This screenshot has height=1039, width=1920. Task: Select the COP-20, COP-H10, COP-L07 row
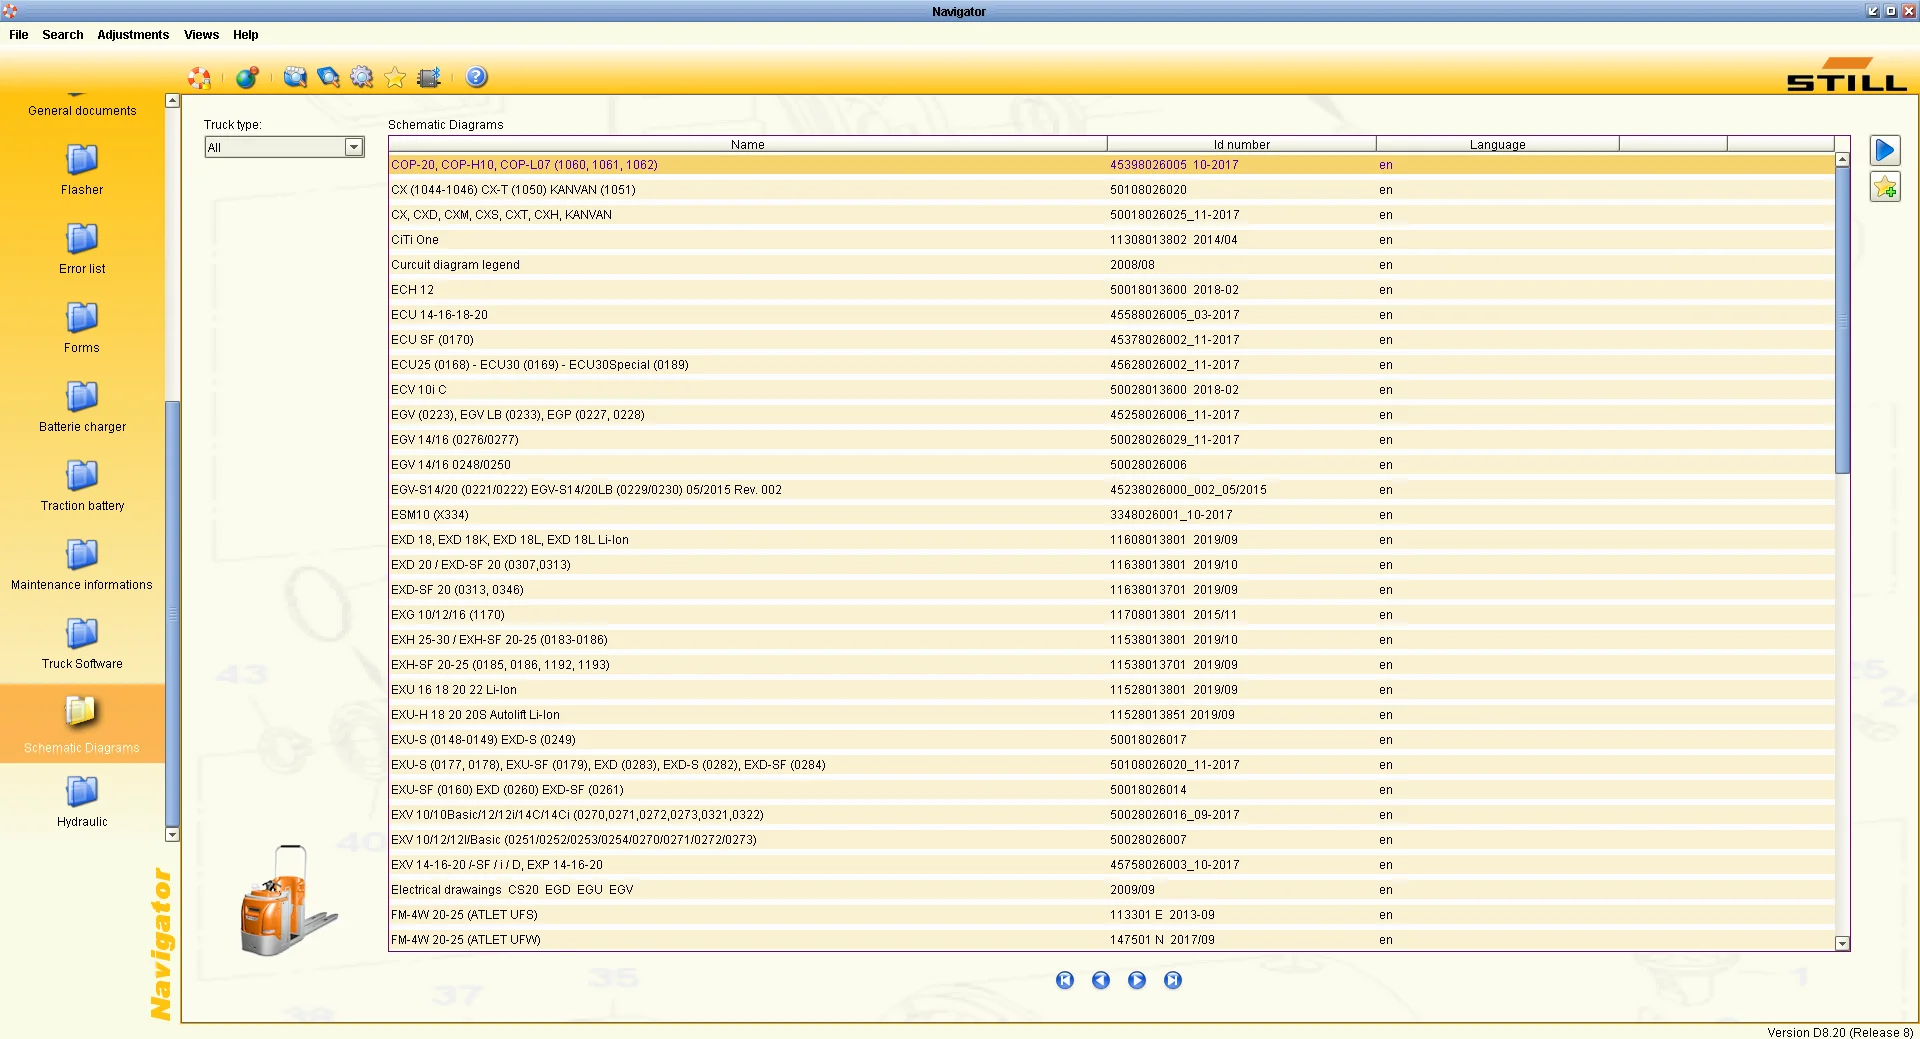[1112, 165]
